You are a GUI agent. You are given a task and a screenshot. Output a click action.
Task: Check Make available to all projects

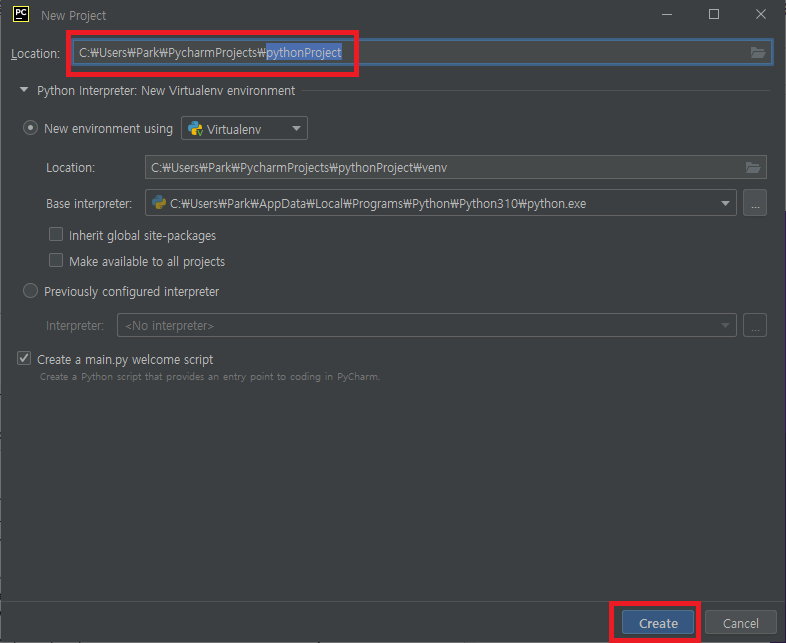tap(56, 261)
